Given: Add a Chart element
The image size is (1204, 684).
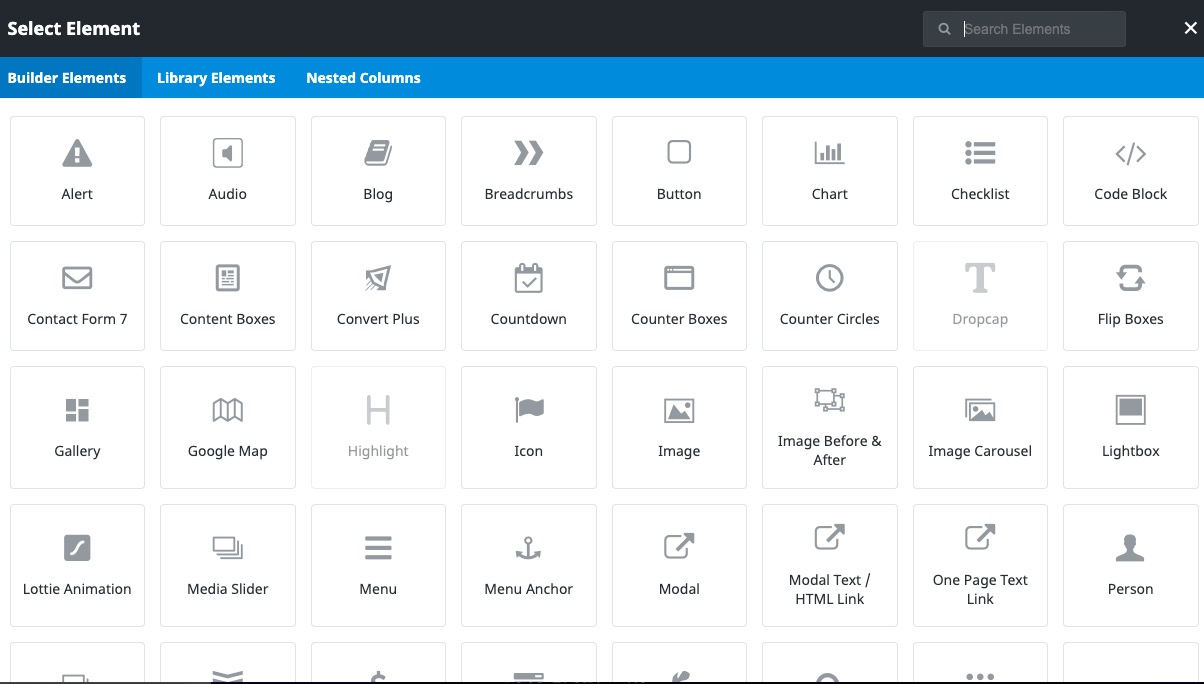Looking at the screenshot, I should coord(830,171).
